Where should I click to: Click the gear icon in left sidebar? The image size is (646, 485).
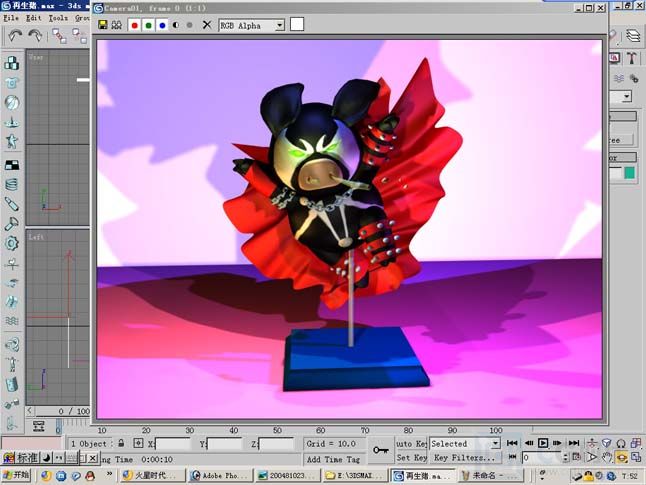12,244
